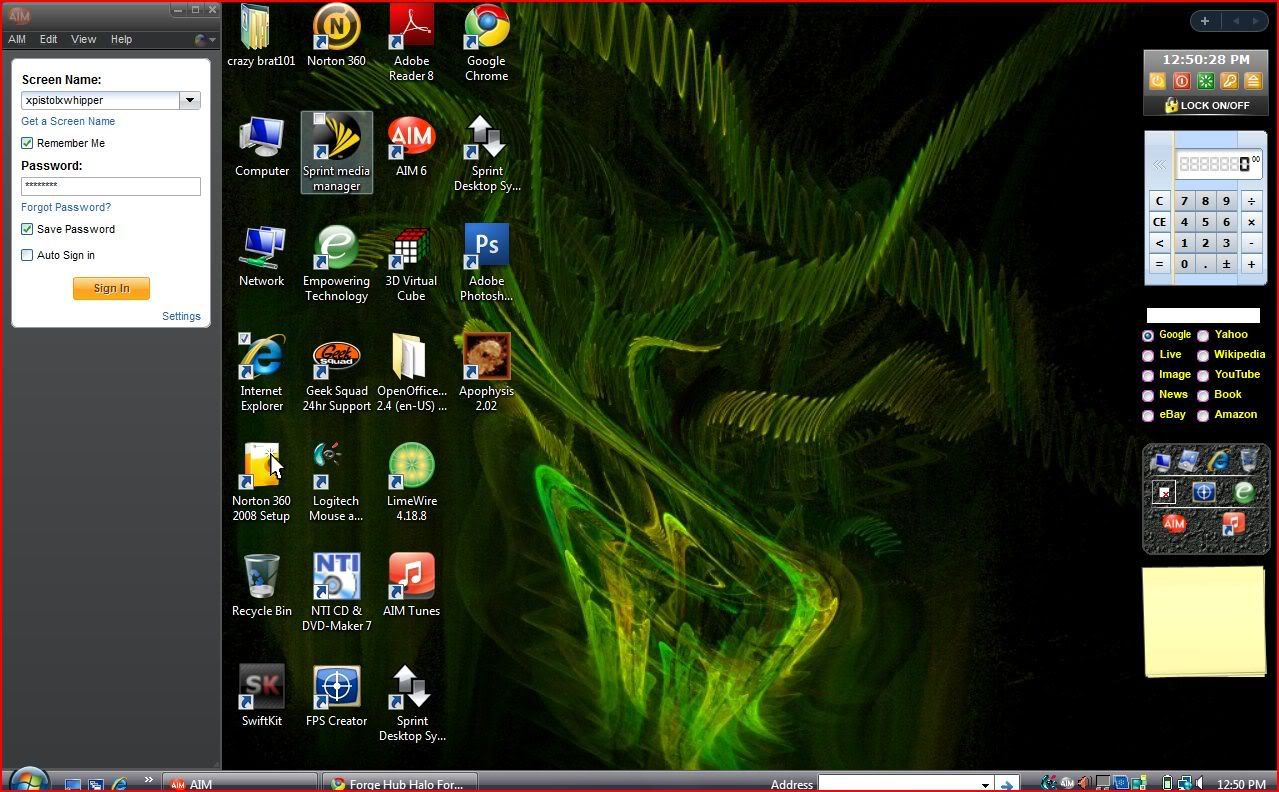This screenshot has width=1279, height=792.
Task: Switch to Forge Hub Halo taskbar button
Action: (399, 783)
